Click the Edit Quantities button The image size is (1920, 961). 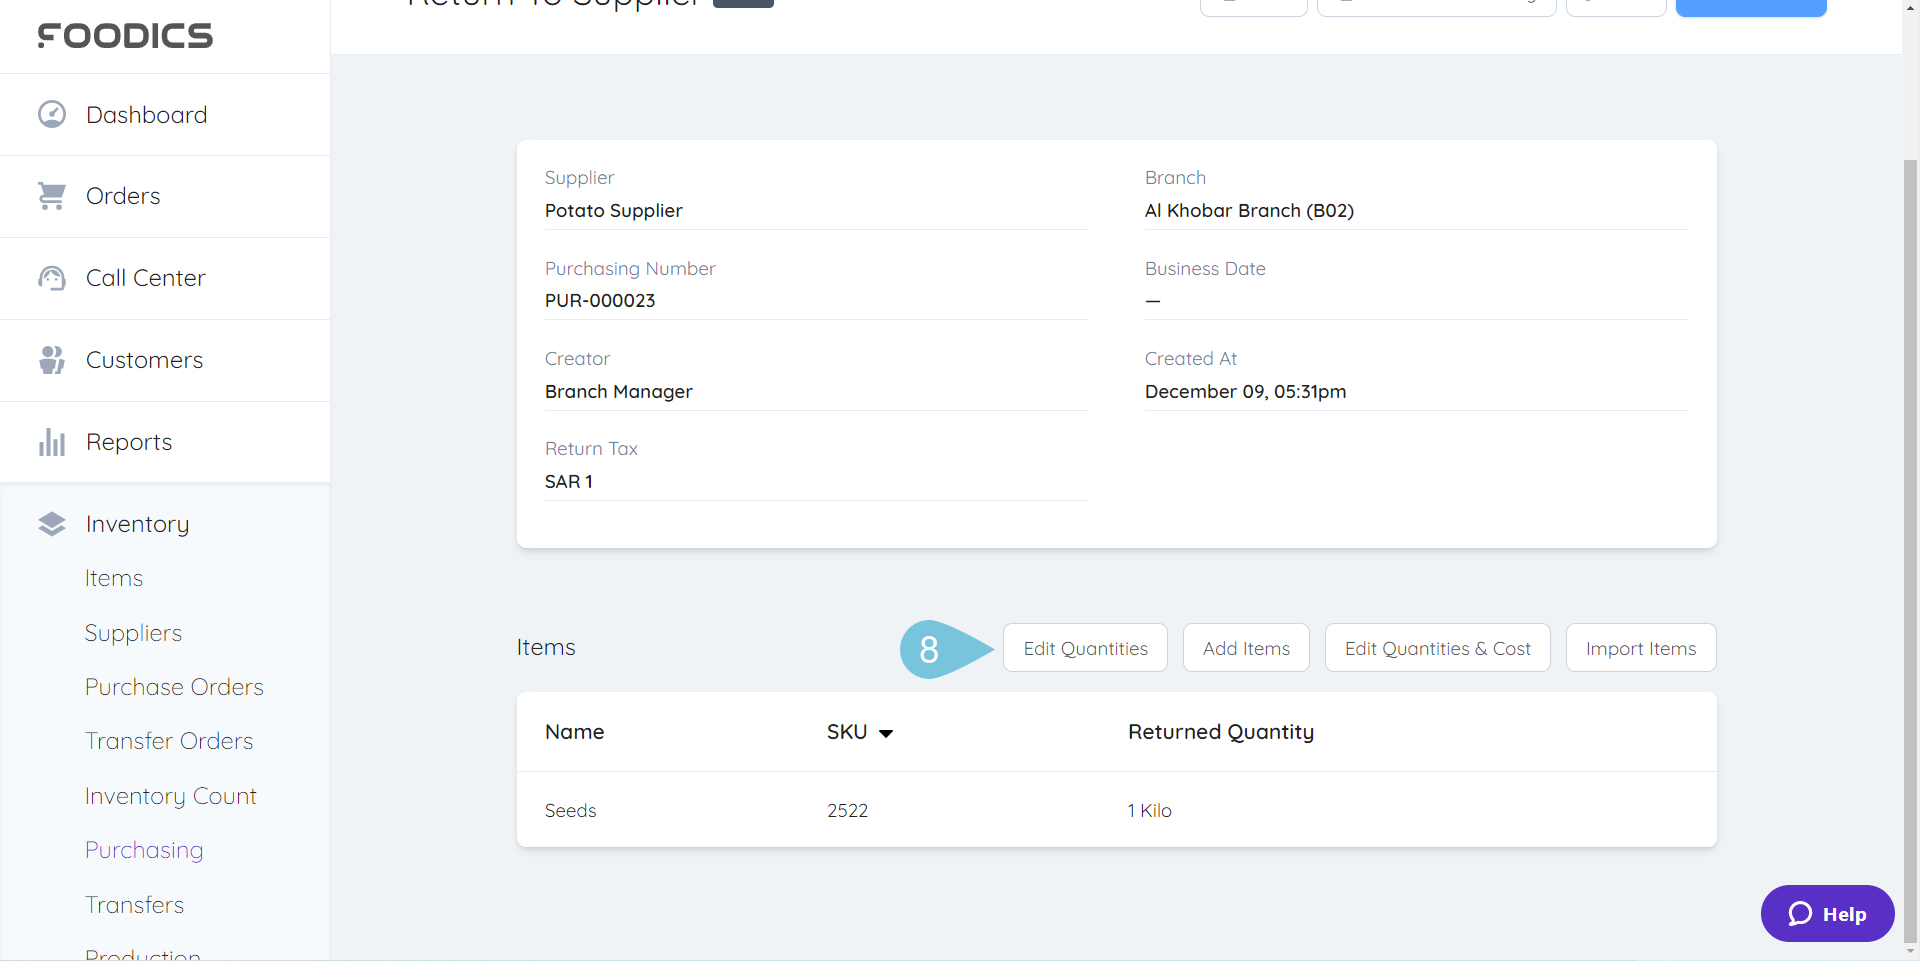point(1085,647)
